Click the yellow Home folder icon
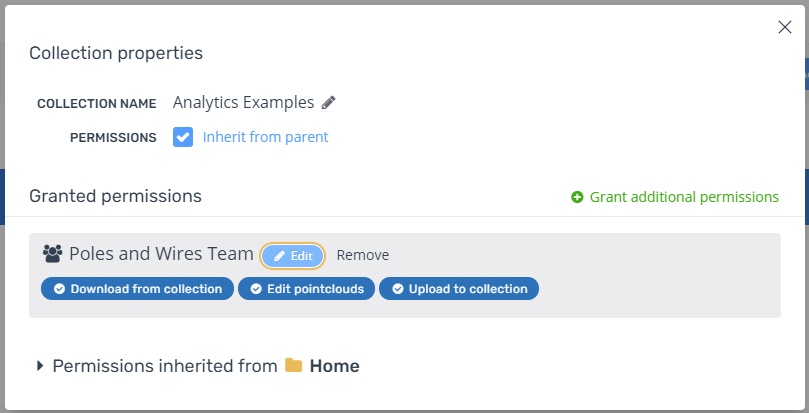The width and height of the screenshot is (809, 413). click(294, 366)
